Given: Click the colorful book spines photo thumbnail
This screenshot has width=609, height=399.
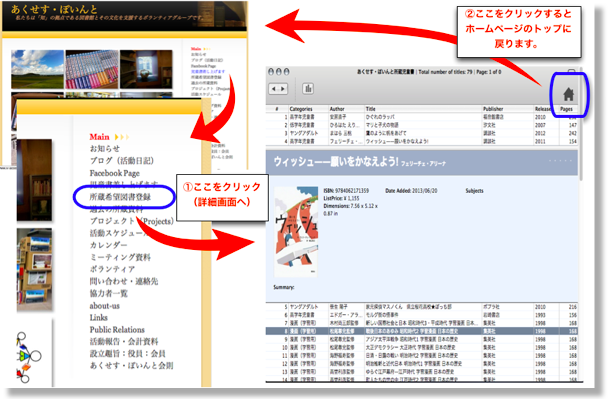Looking at the screenshot, I should tap(92, 69).
